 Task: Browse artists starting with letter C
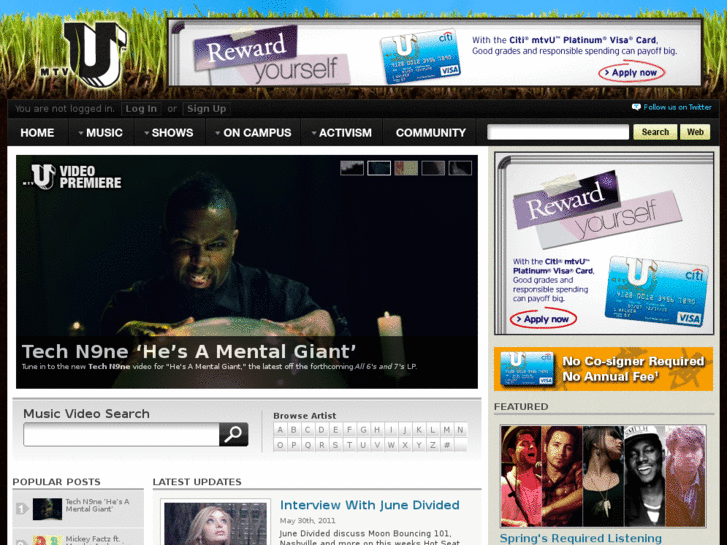(307, 430)
